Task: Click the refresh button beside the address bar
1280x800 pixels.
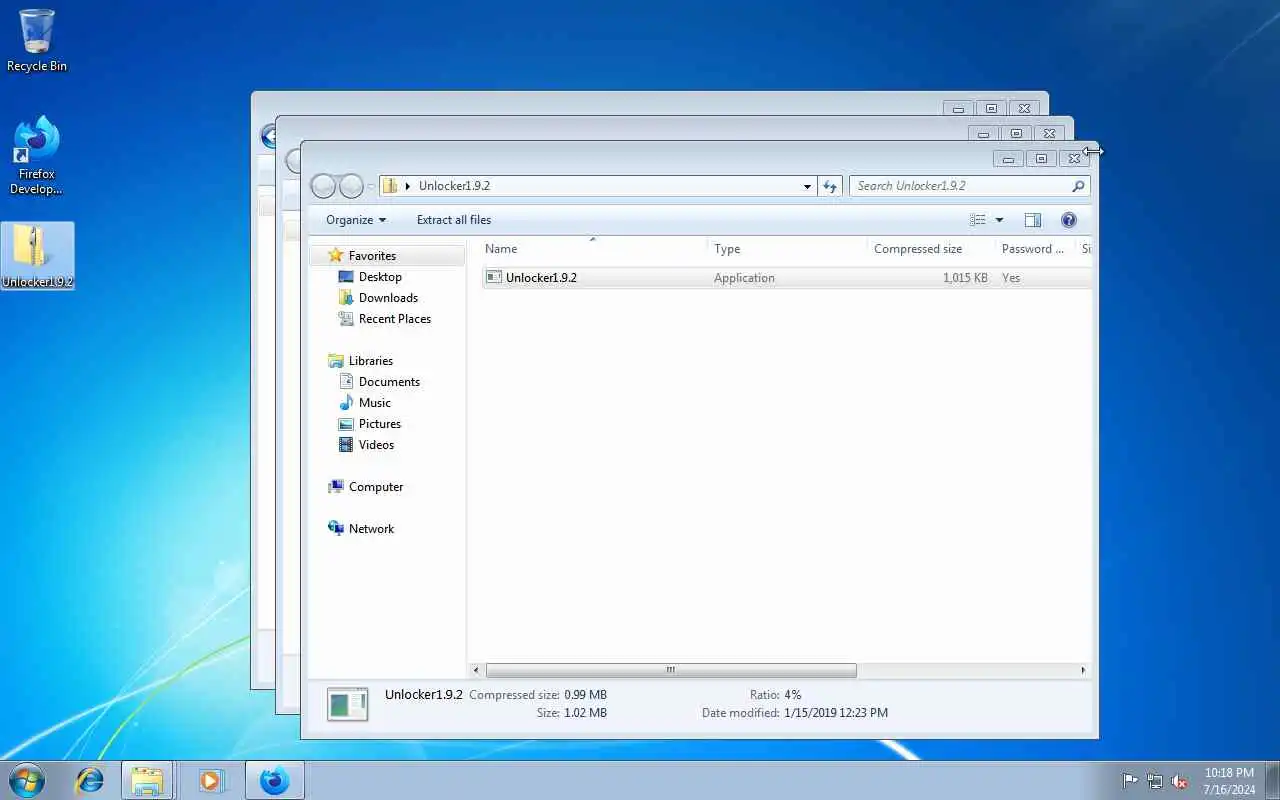Action: [x=830, y=186]
